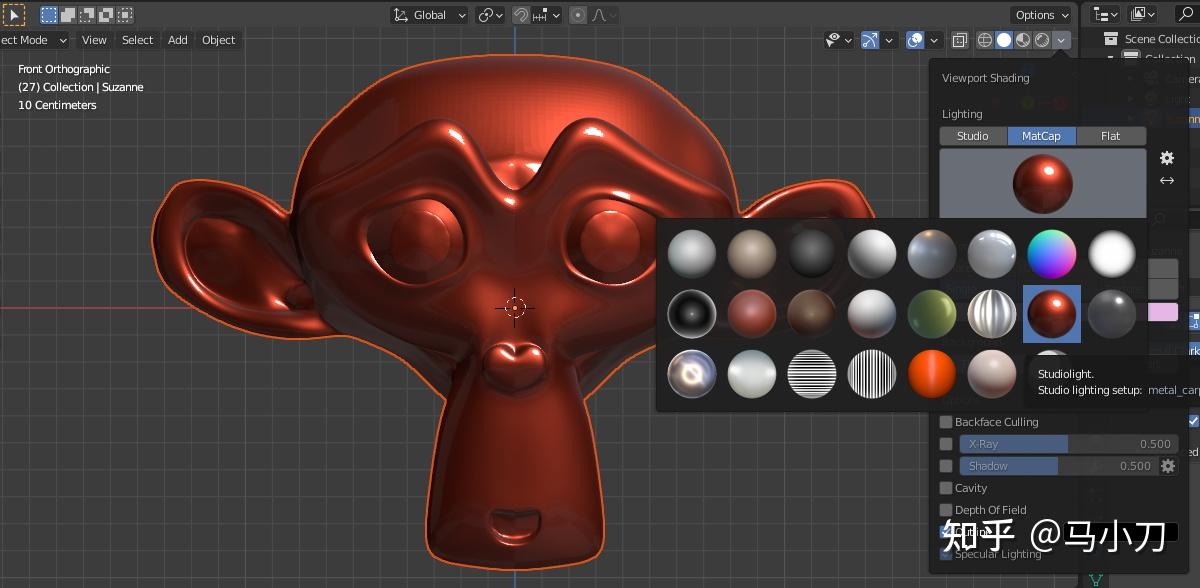Toggle the X-ray view icon in header

[x=959, y=40]
